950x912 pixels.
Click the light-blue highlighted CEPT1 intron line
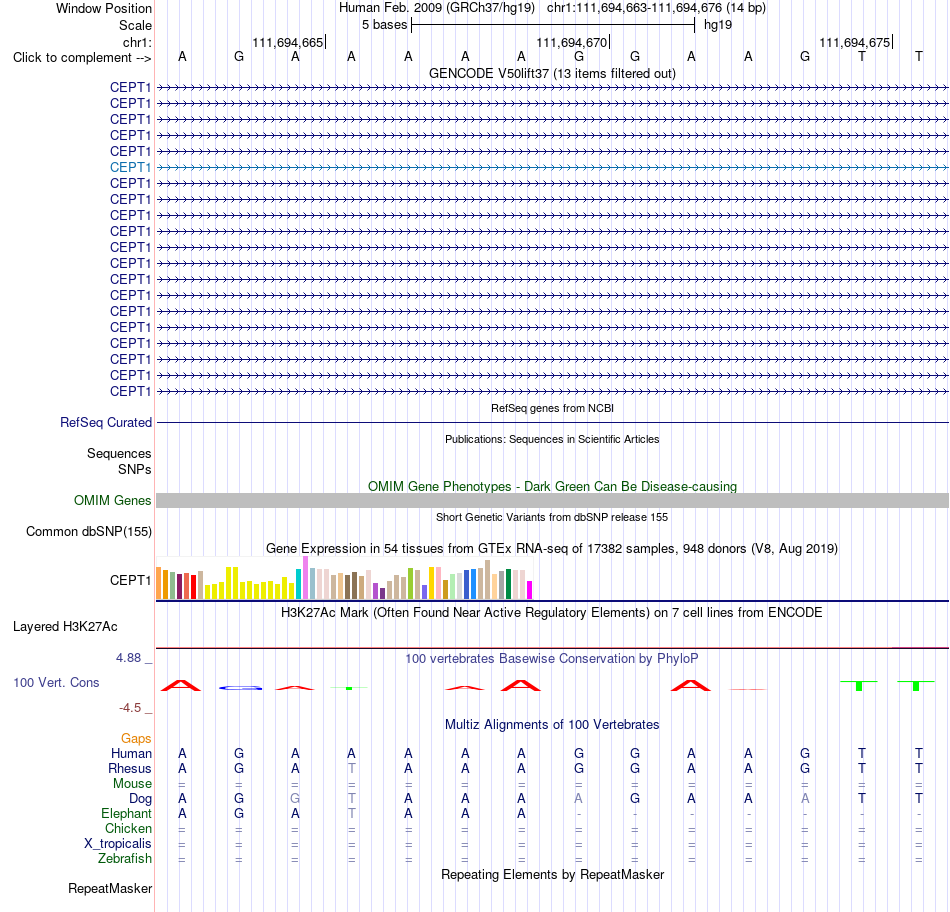tap(552, 167)
